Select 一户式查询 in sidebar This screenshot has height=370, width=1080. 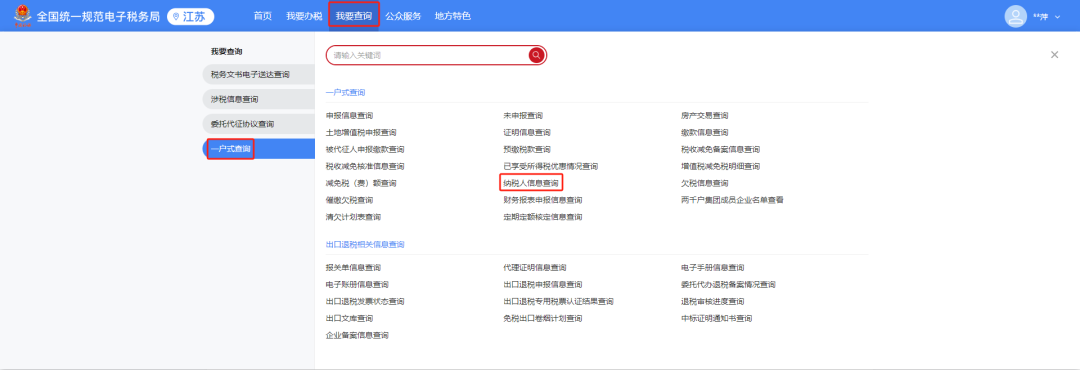click(x=259, y=149)
